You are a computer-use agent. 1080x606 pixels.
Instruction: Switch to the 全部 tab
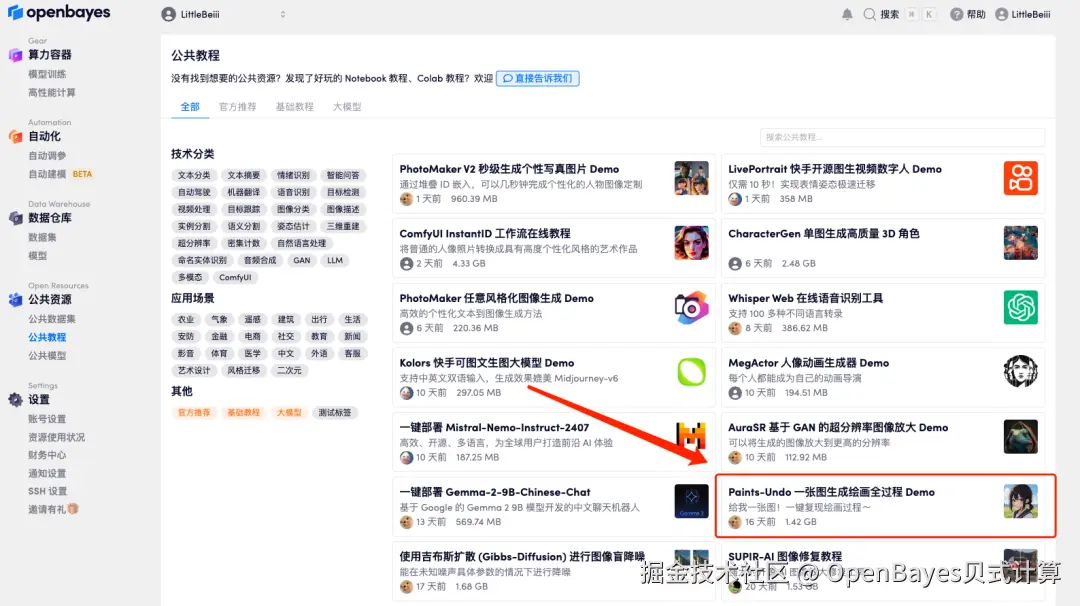point(190,107)
